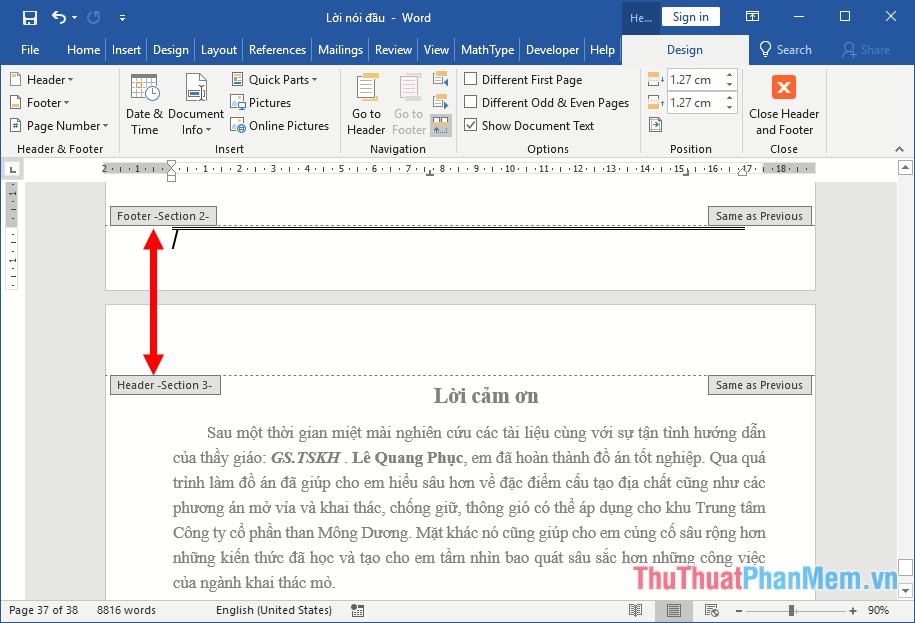
Task: Open the MathType ribbon tab
Action: point(487,49)
